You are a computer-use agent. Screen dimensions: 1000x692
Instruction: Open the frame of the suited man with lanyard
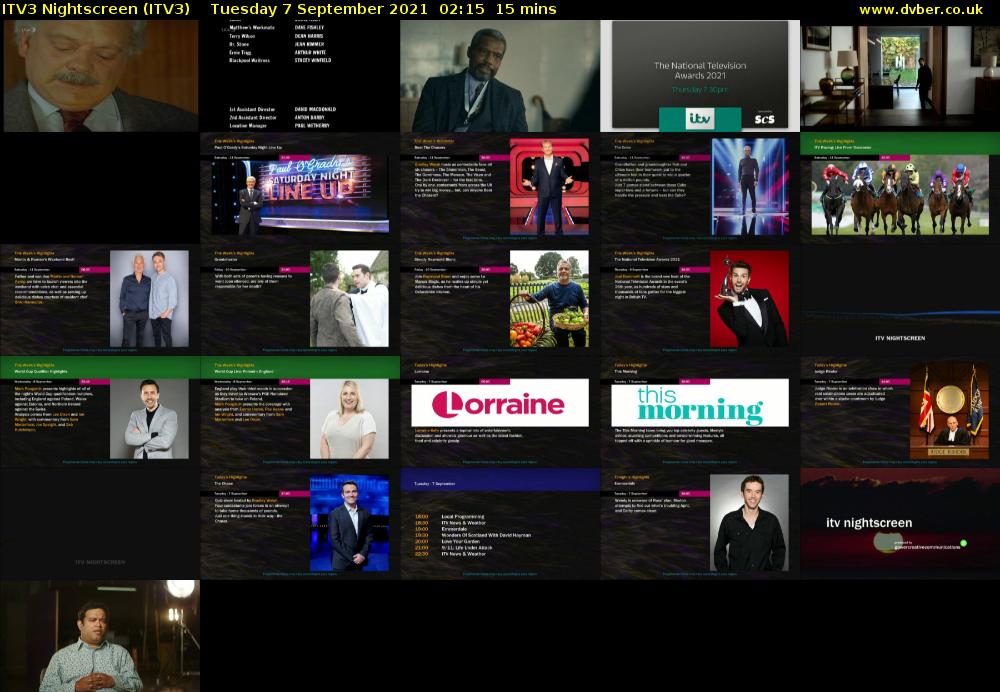[500, 76]
